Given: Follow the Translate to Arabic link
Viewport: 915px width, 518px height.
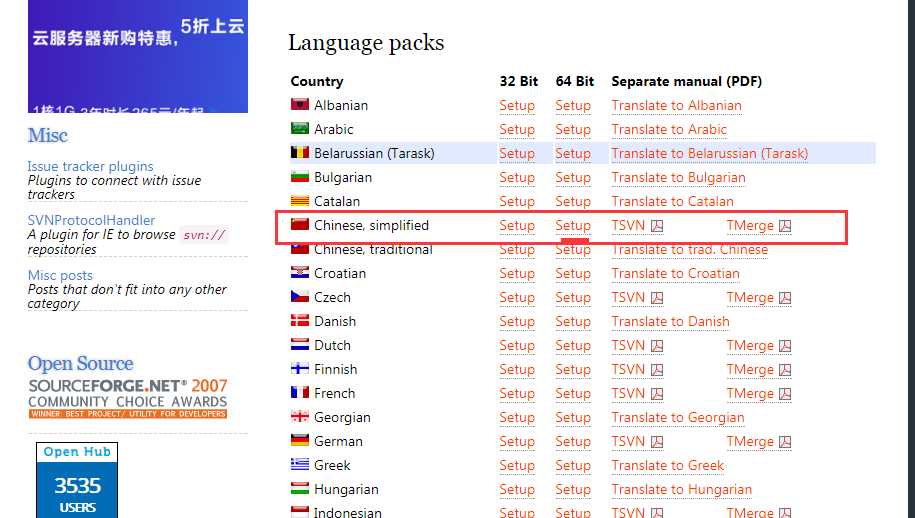Looking at the screenshot, I should 669,129.
